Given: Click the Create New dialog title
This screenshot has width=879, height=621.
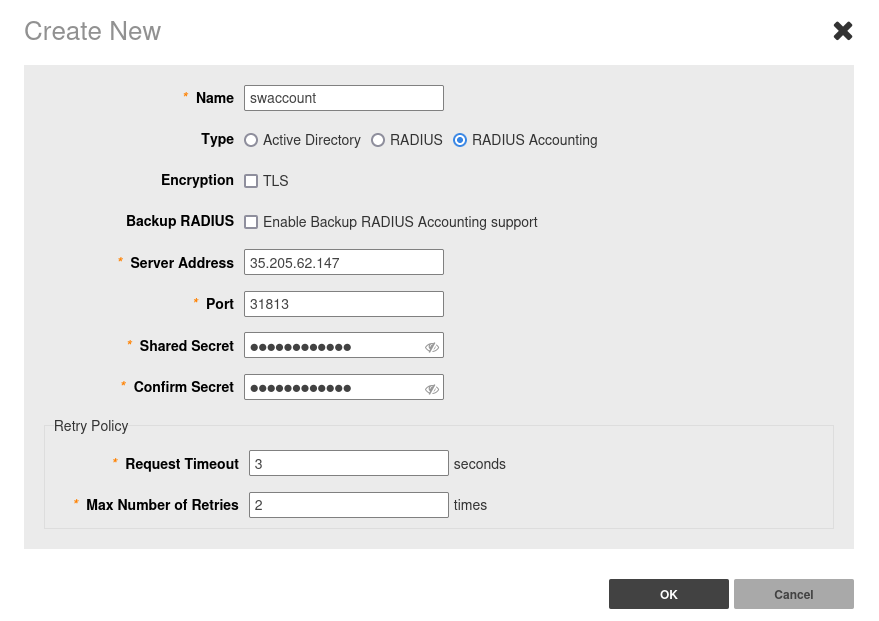Looking at the screenshot, I should point(92,31).
